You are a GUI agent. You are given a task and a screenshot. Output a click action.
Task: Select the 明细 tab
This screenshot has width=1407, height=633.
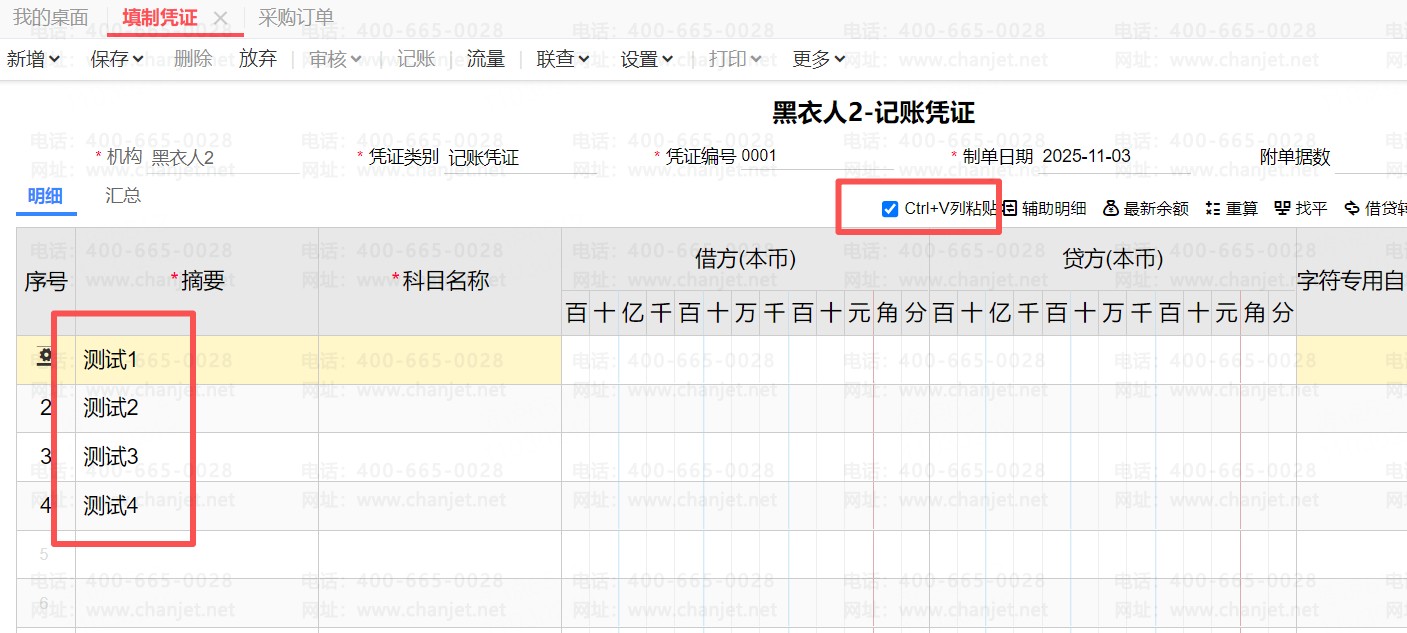tap(46, 196)
